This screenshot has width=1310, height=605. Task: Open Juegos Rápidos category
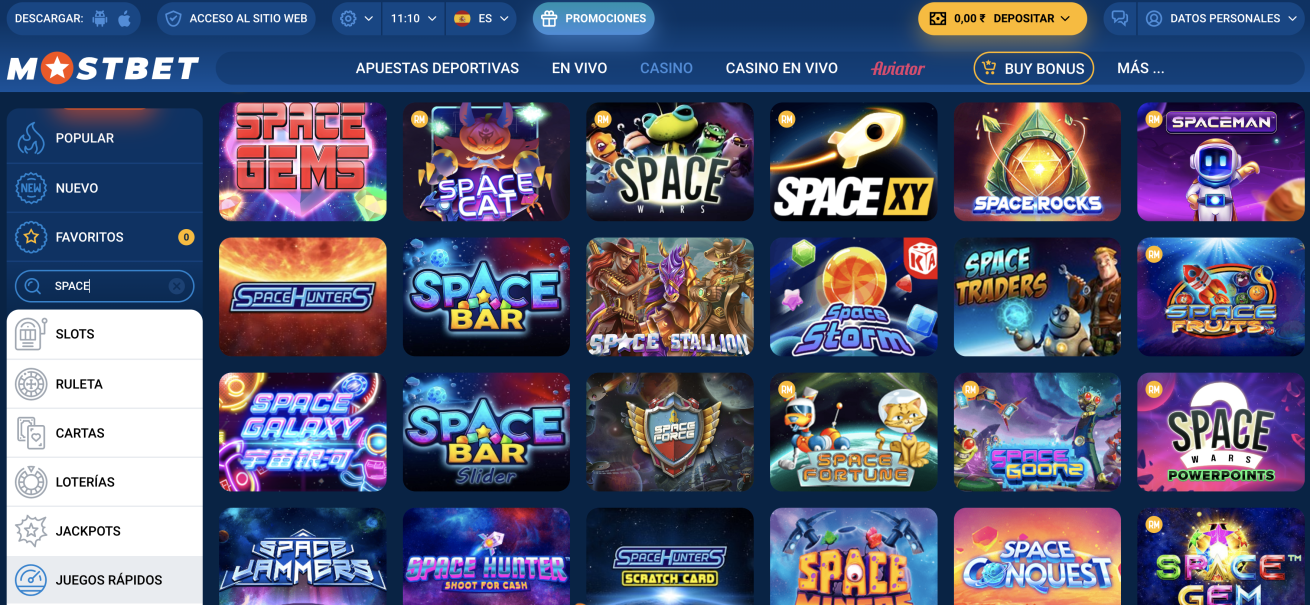tap(104, 580)
